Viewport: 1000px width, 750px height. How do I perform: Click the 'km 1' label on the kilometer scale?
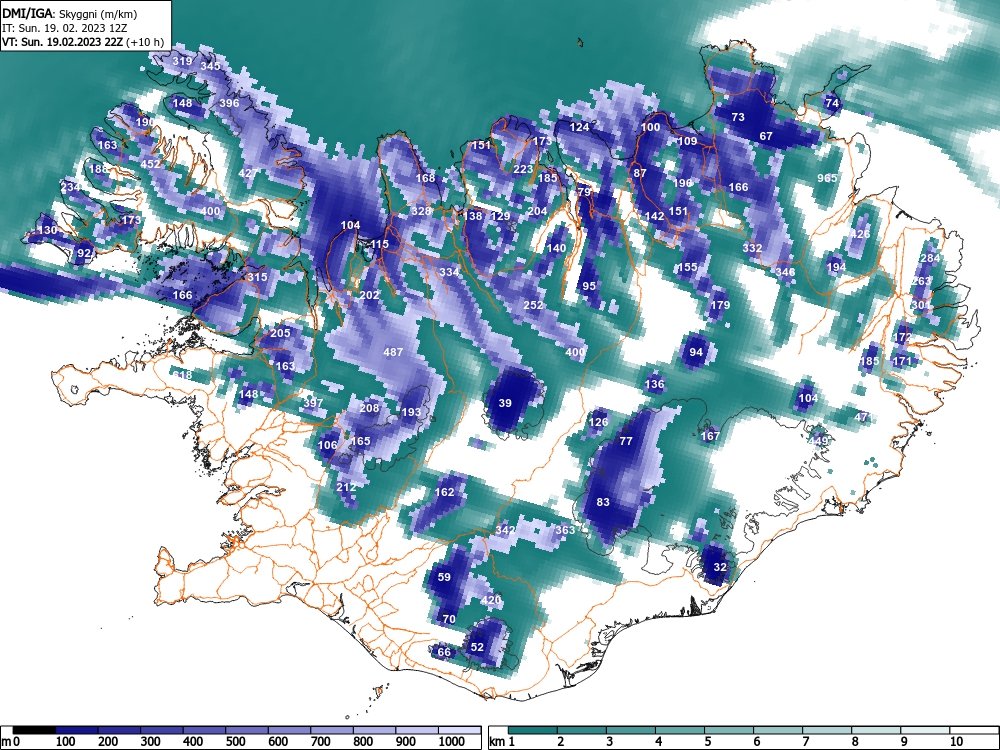tap(502, 742)
